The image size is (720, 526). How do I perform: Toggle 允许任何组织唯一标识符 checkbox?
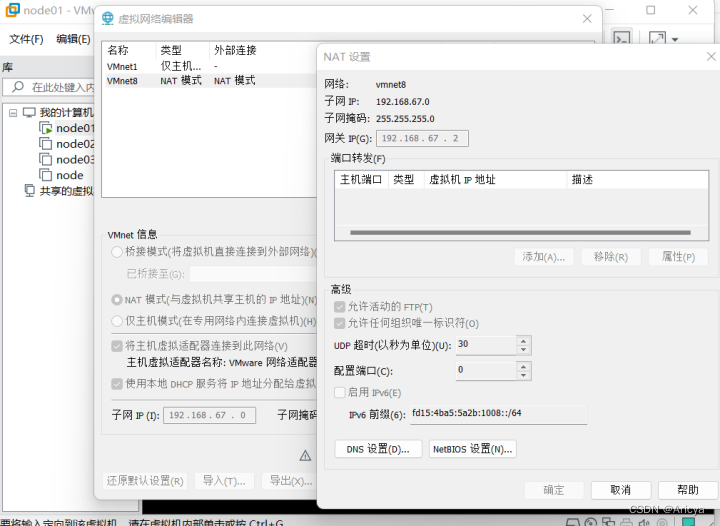[x=339, y=323]
